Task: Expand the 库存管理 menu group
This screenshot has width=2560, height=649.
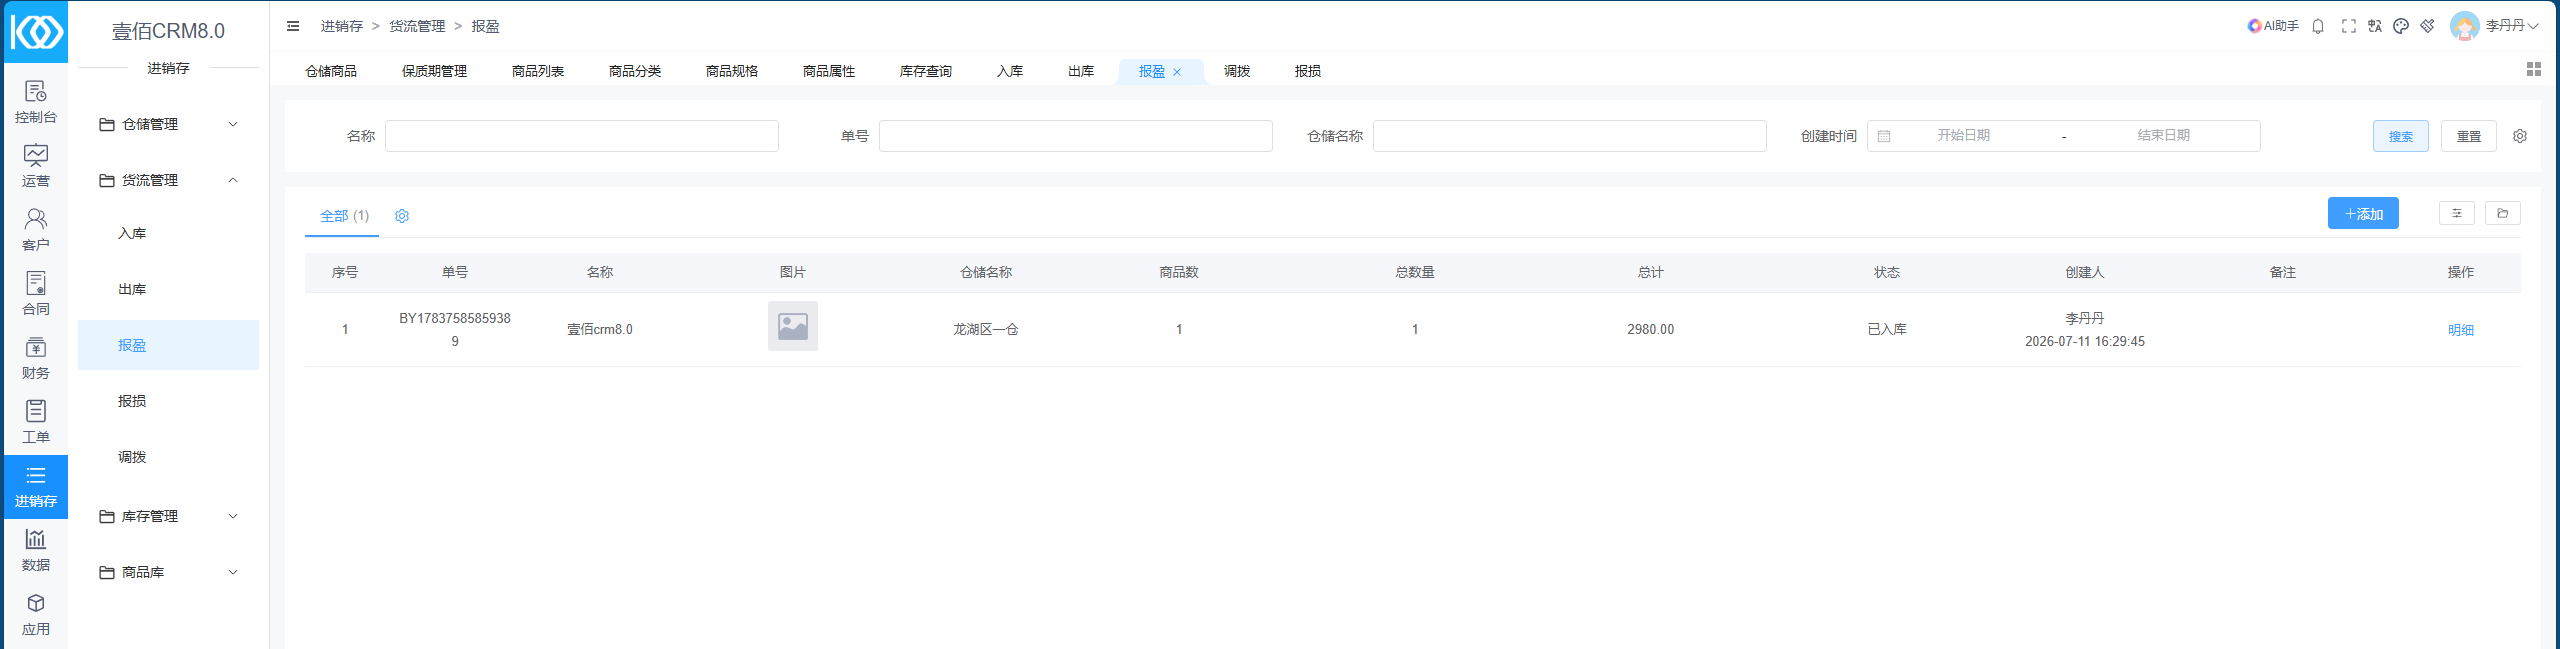Action: (x=168, y=516)
